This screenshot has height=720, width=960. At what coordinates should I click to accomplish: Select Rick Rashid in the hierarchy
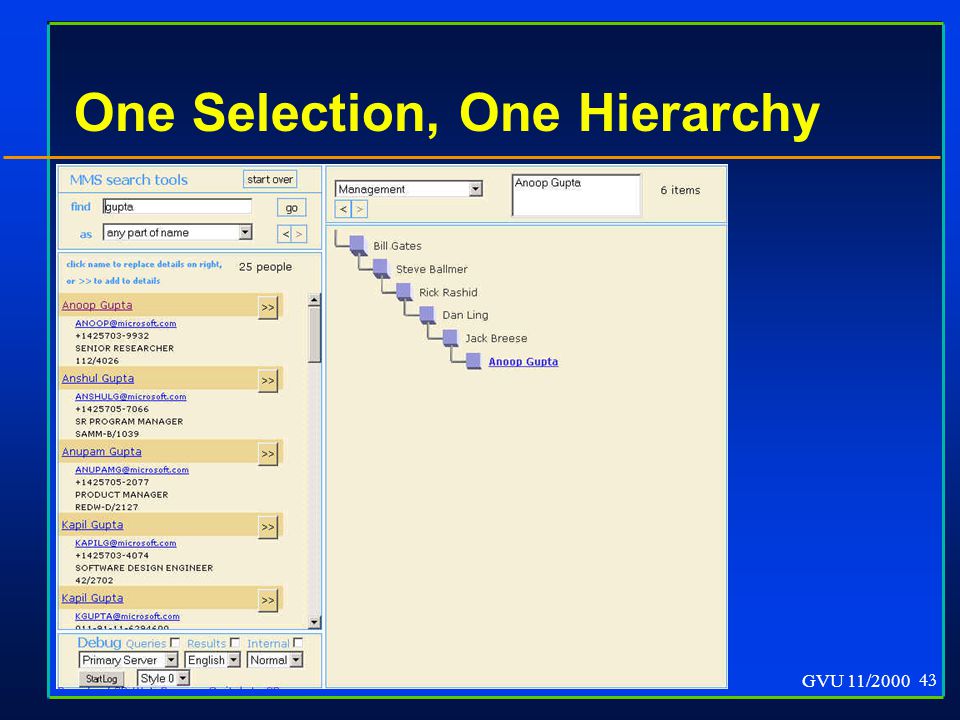(x=448, y=292)
